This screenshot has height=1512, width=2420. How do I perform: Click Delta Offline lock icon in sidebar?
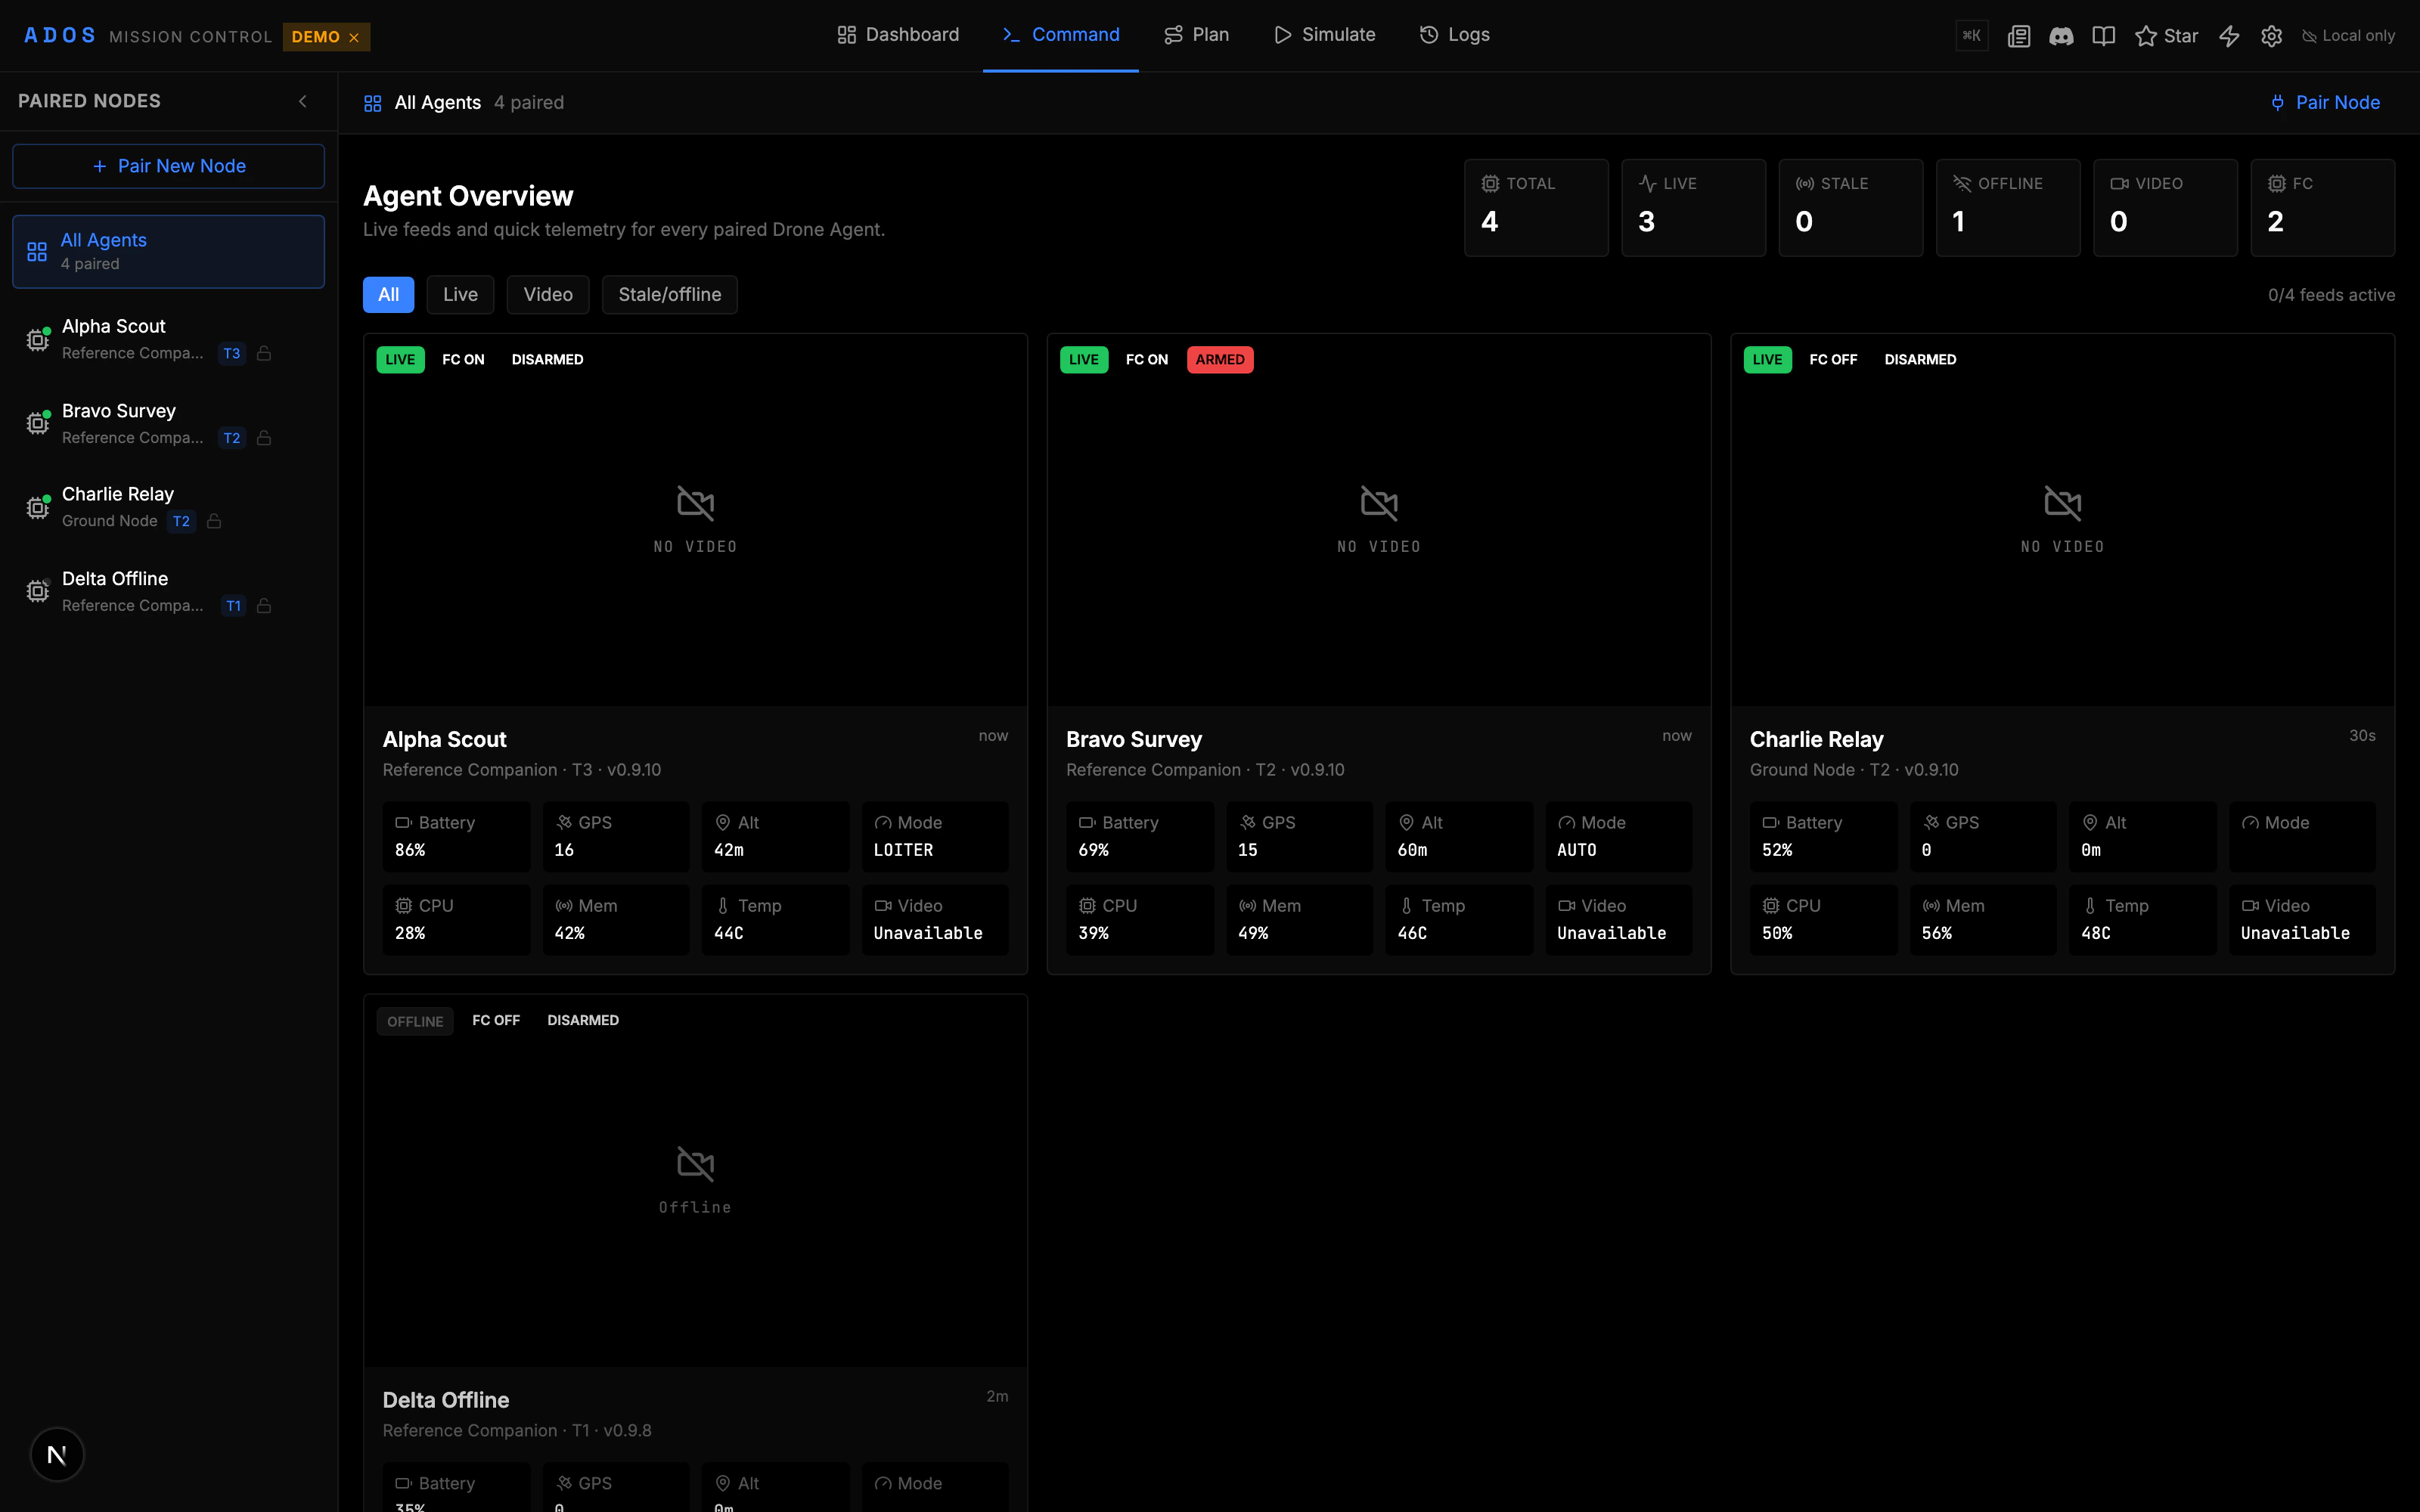(x=264, y=606)
